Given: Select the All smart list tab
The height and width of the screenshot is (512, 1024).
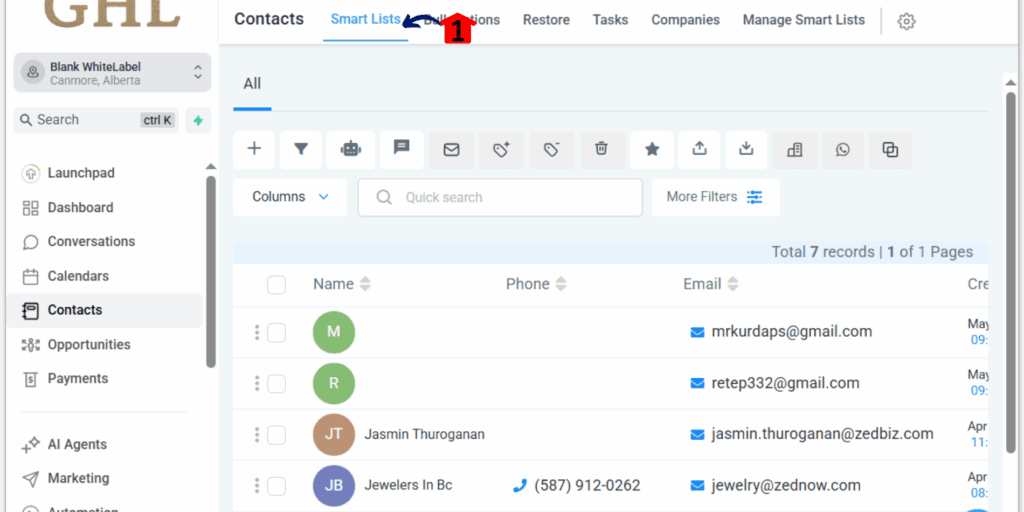Looking at the screenshot, I should point(252,84).
